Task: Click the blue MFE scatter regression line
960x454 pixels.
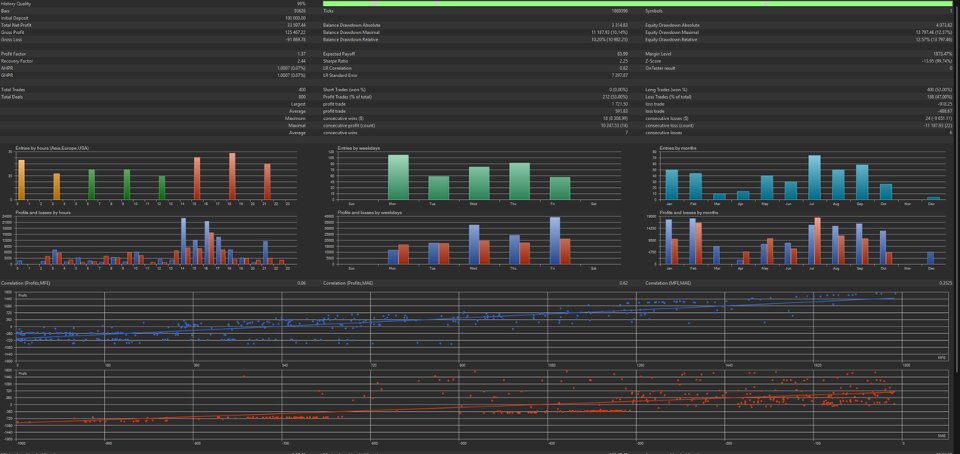Action: click(456, 318)
